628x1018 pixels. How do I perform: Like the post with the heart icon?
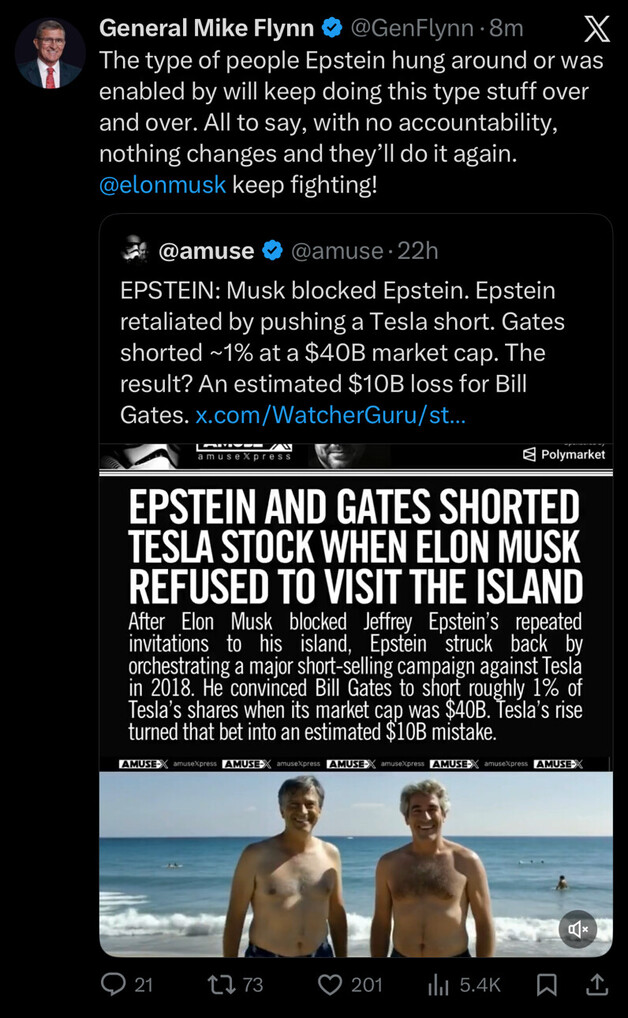(x=331, y=984)
